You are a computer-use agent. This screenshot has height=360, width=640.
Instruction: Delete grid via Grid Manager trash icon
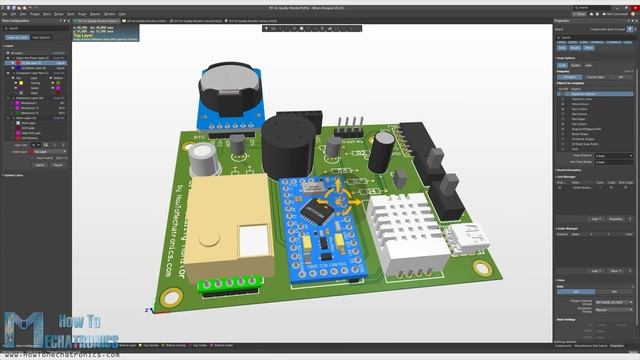[x=630, y=219]
